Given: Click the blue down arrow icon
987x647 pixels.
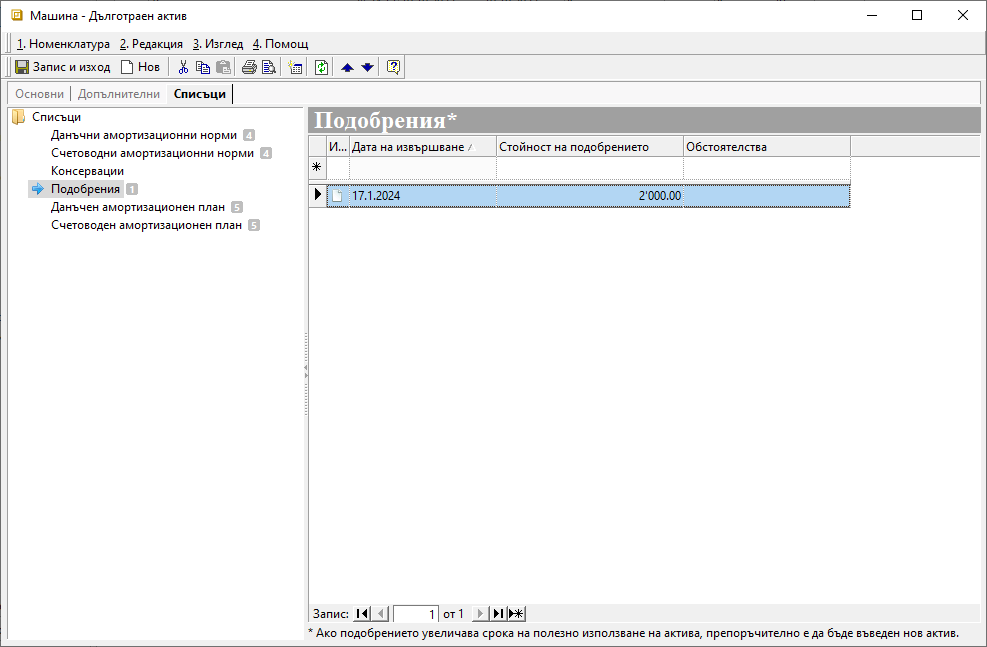Looking at the screenshot, I should pyautogui.click(x=367, y=68).
